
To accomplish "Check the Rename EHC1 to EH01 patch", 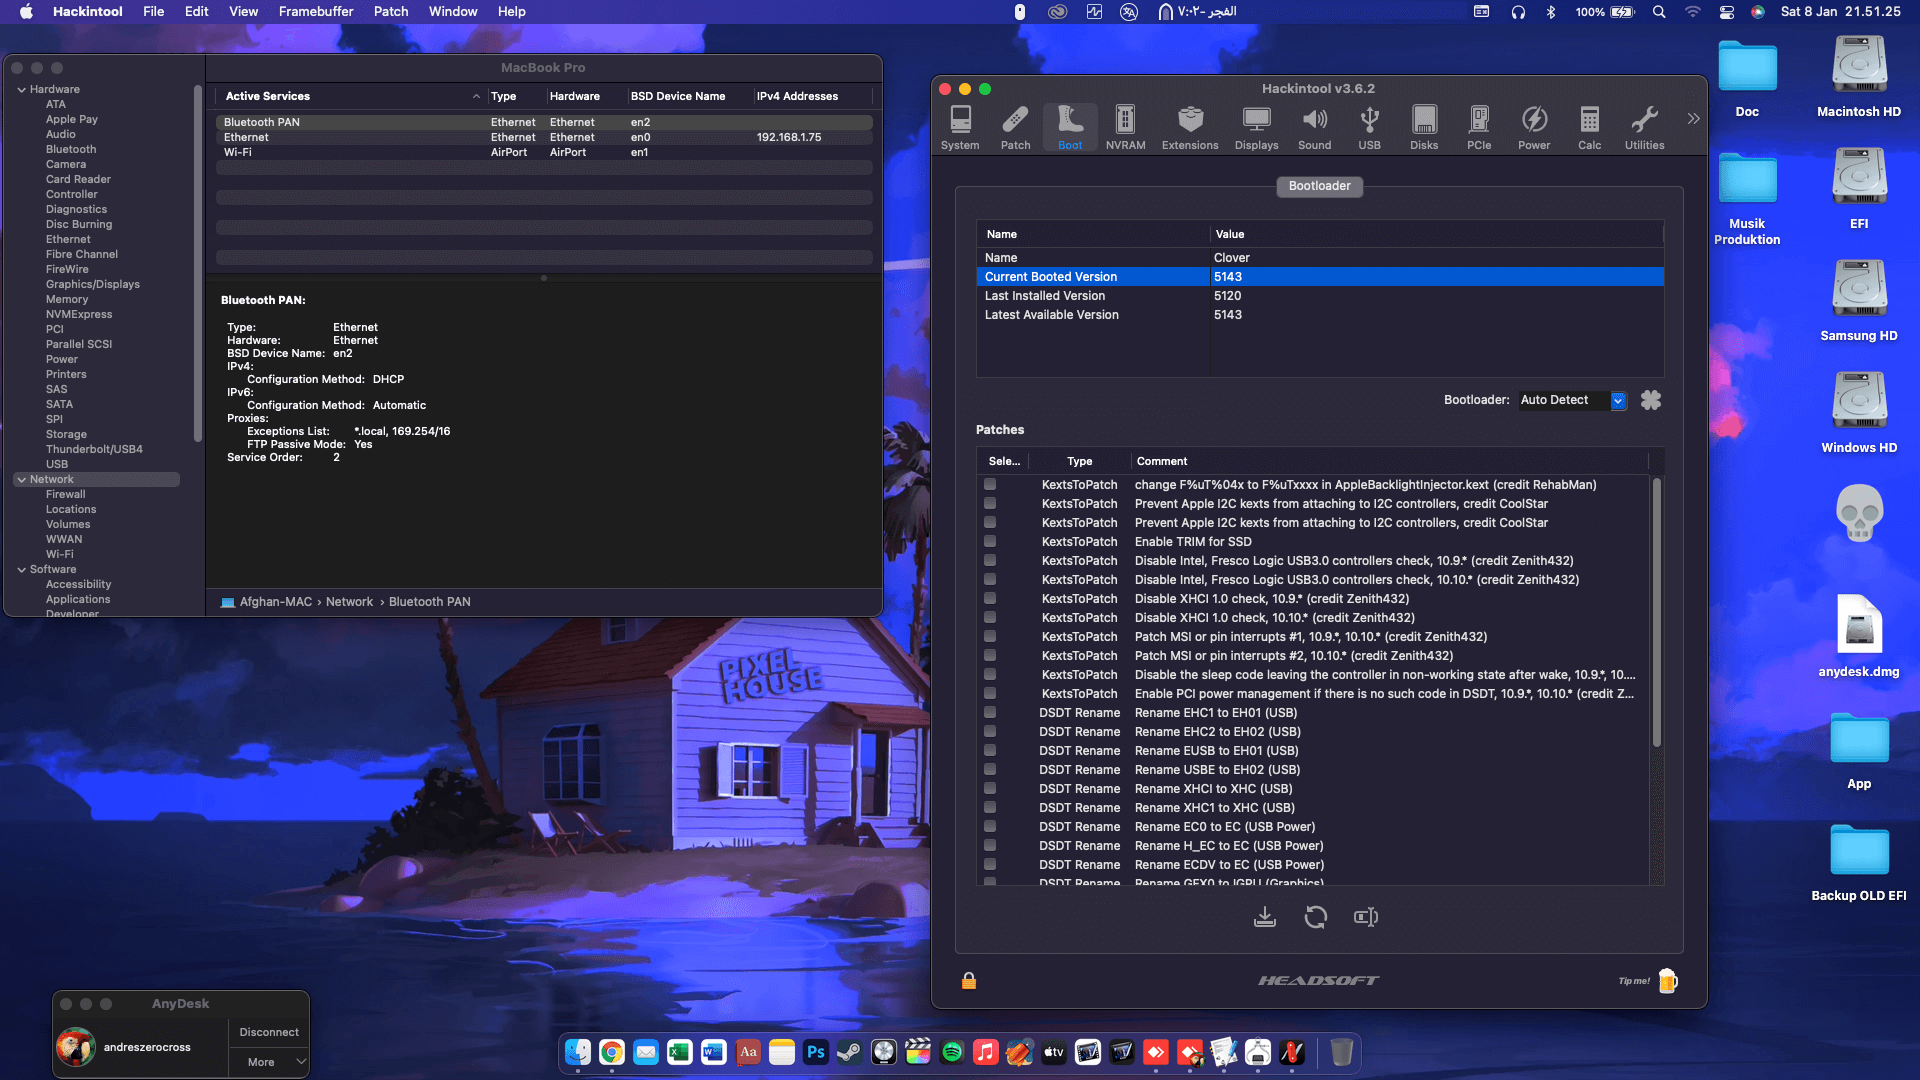I will point(990,712).
